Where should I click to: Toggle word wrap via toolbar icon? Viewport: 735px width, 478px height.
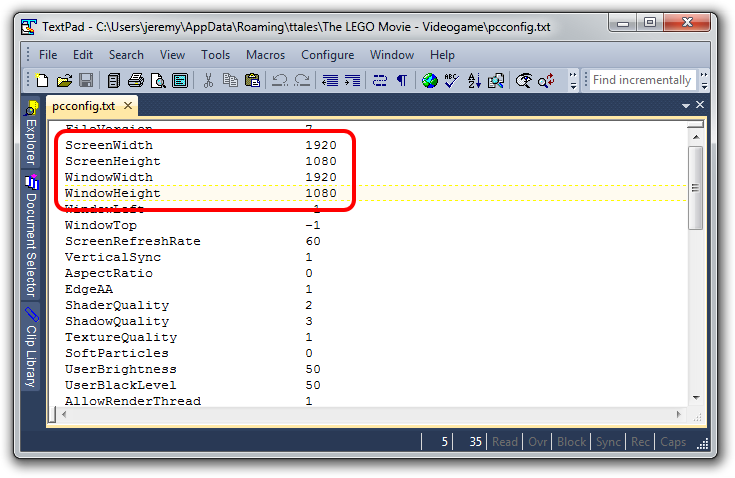[380, 81]
